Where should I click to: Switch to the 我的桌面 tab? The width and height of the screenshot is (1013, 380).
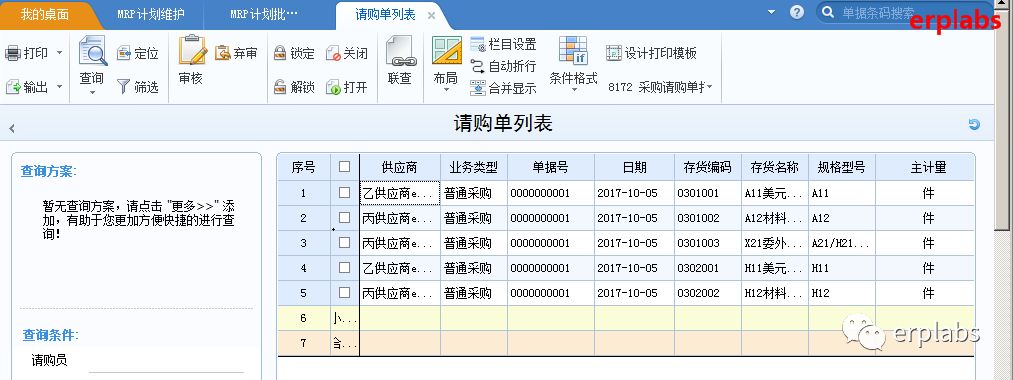[x=45, y=14]
